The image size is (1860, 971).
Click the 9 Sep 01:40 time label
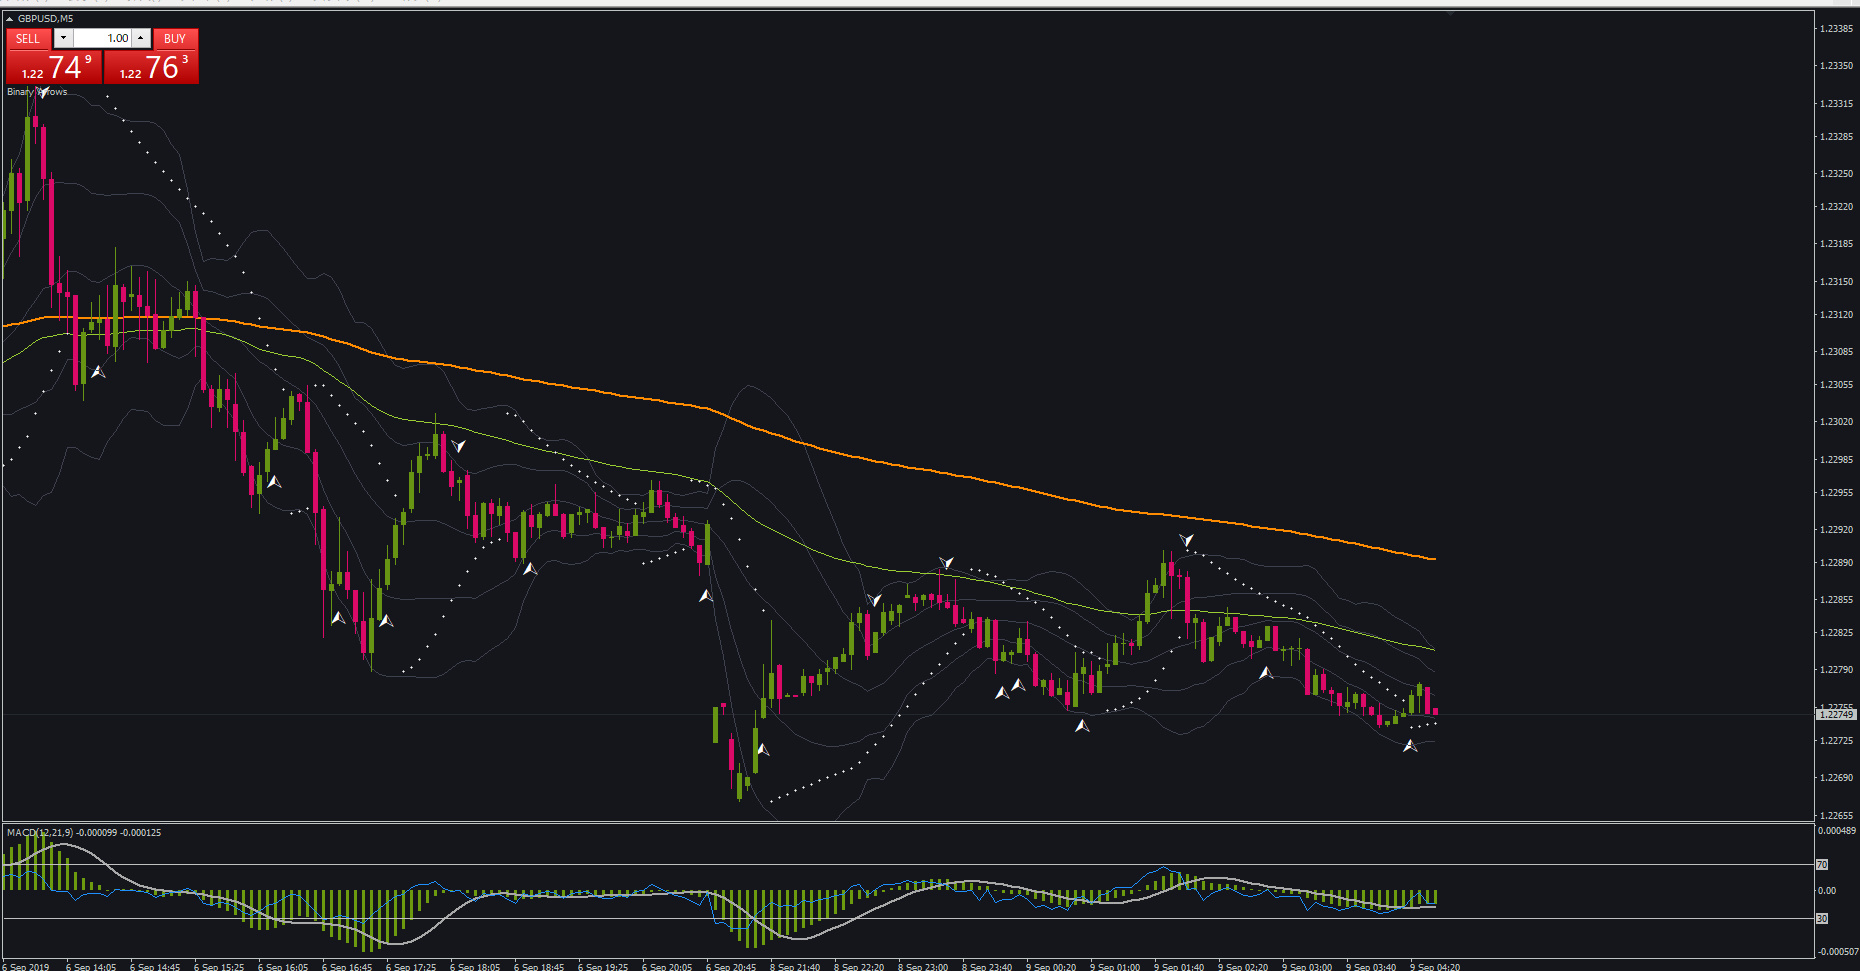pyautogui.click(x=1179, y=967)
